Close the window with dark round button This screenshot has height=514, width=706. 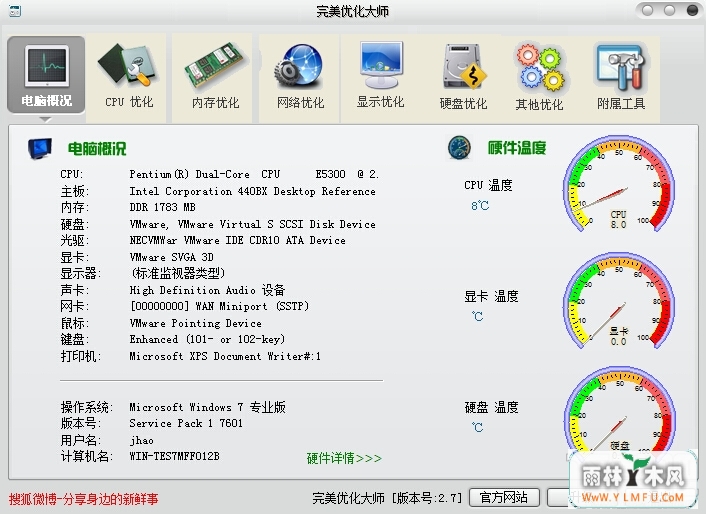[x=692, y=10]
